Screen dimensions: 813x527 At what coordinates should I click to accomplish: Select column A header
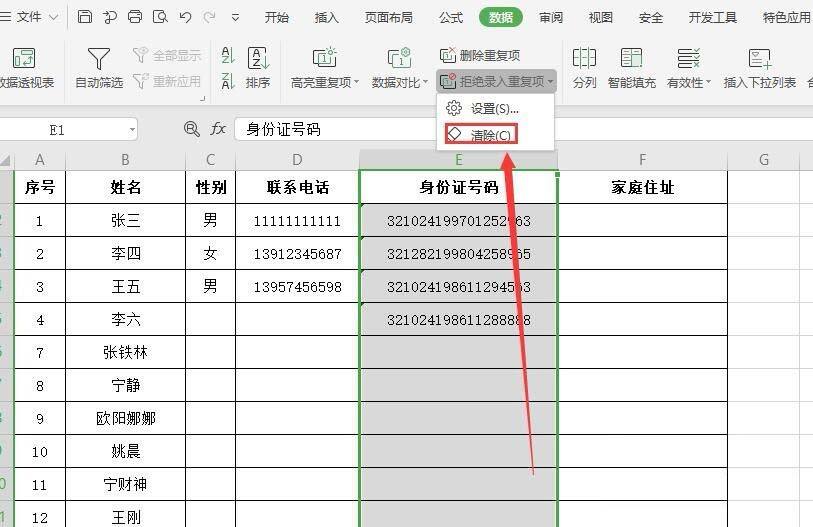tap(40, 160)
